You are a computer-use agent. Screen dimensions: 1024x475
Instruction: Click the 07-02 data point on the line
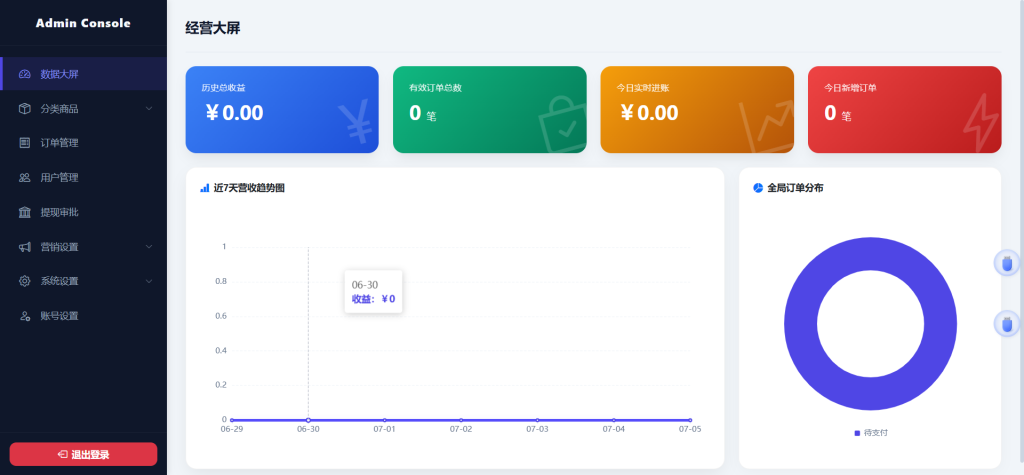pos(461,420)
